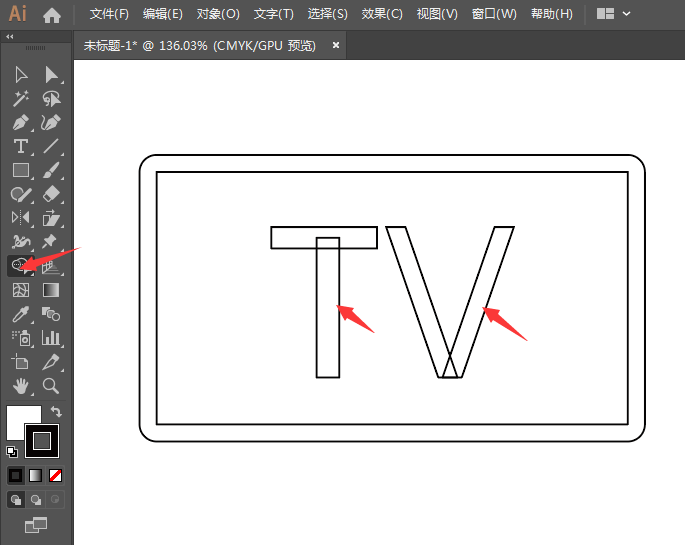Viewport: 685px width, 545px height.
Task: Select the Magic Wand tool
Action: 21,99
